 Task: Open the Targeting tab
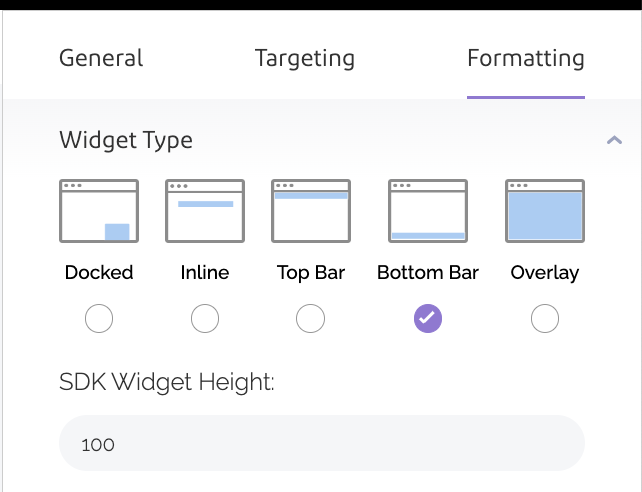(x=304, y=58)
